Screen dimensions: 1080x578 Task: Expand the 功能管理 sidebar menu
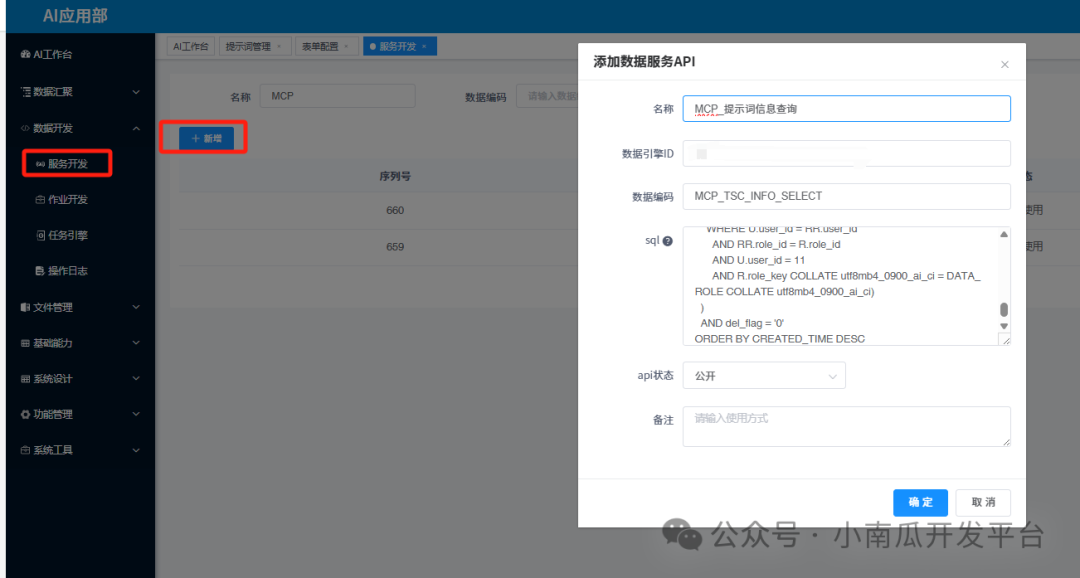coord(136,415)
